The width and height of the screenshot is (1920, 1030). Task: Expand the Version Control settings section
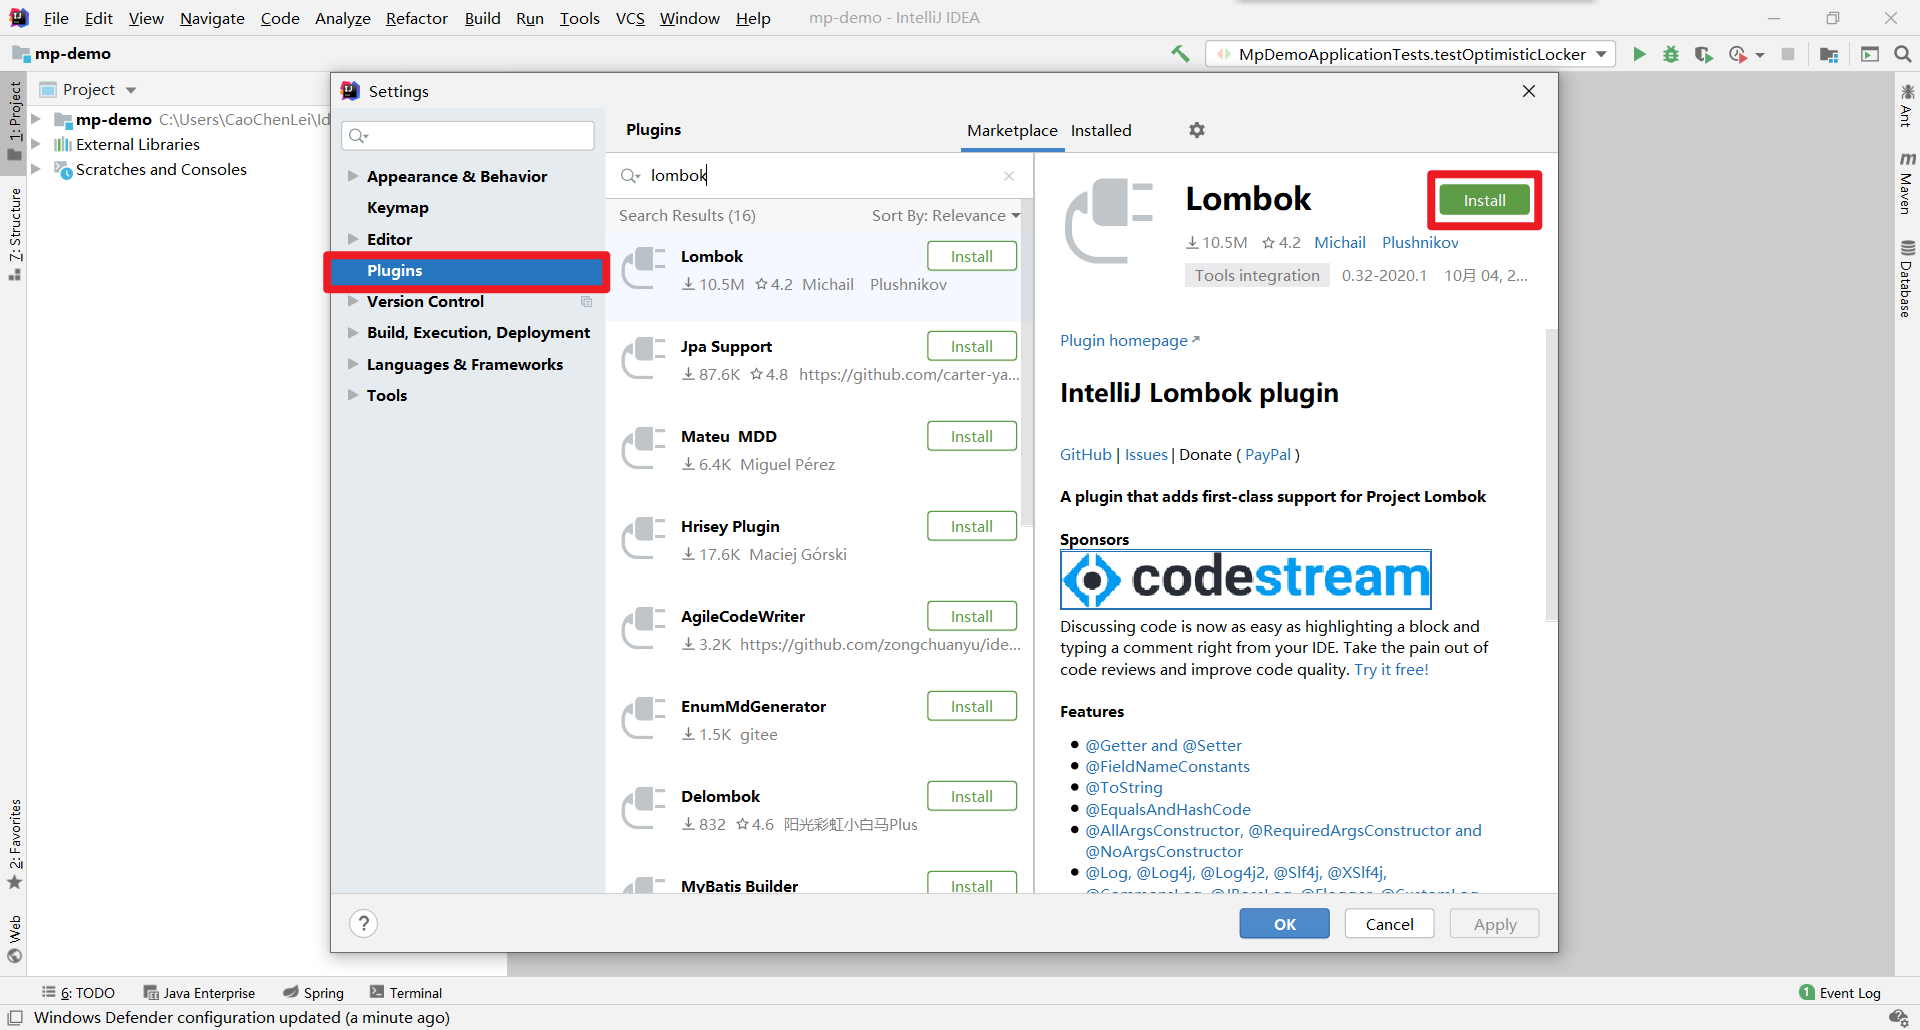[352, 301]
